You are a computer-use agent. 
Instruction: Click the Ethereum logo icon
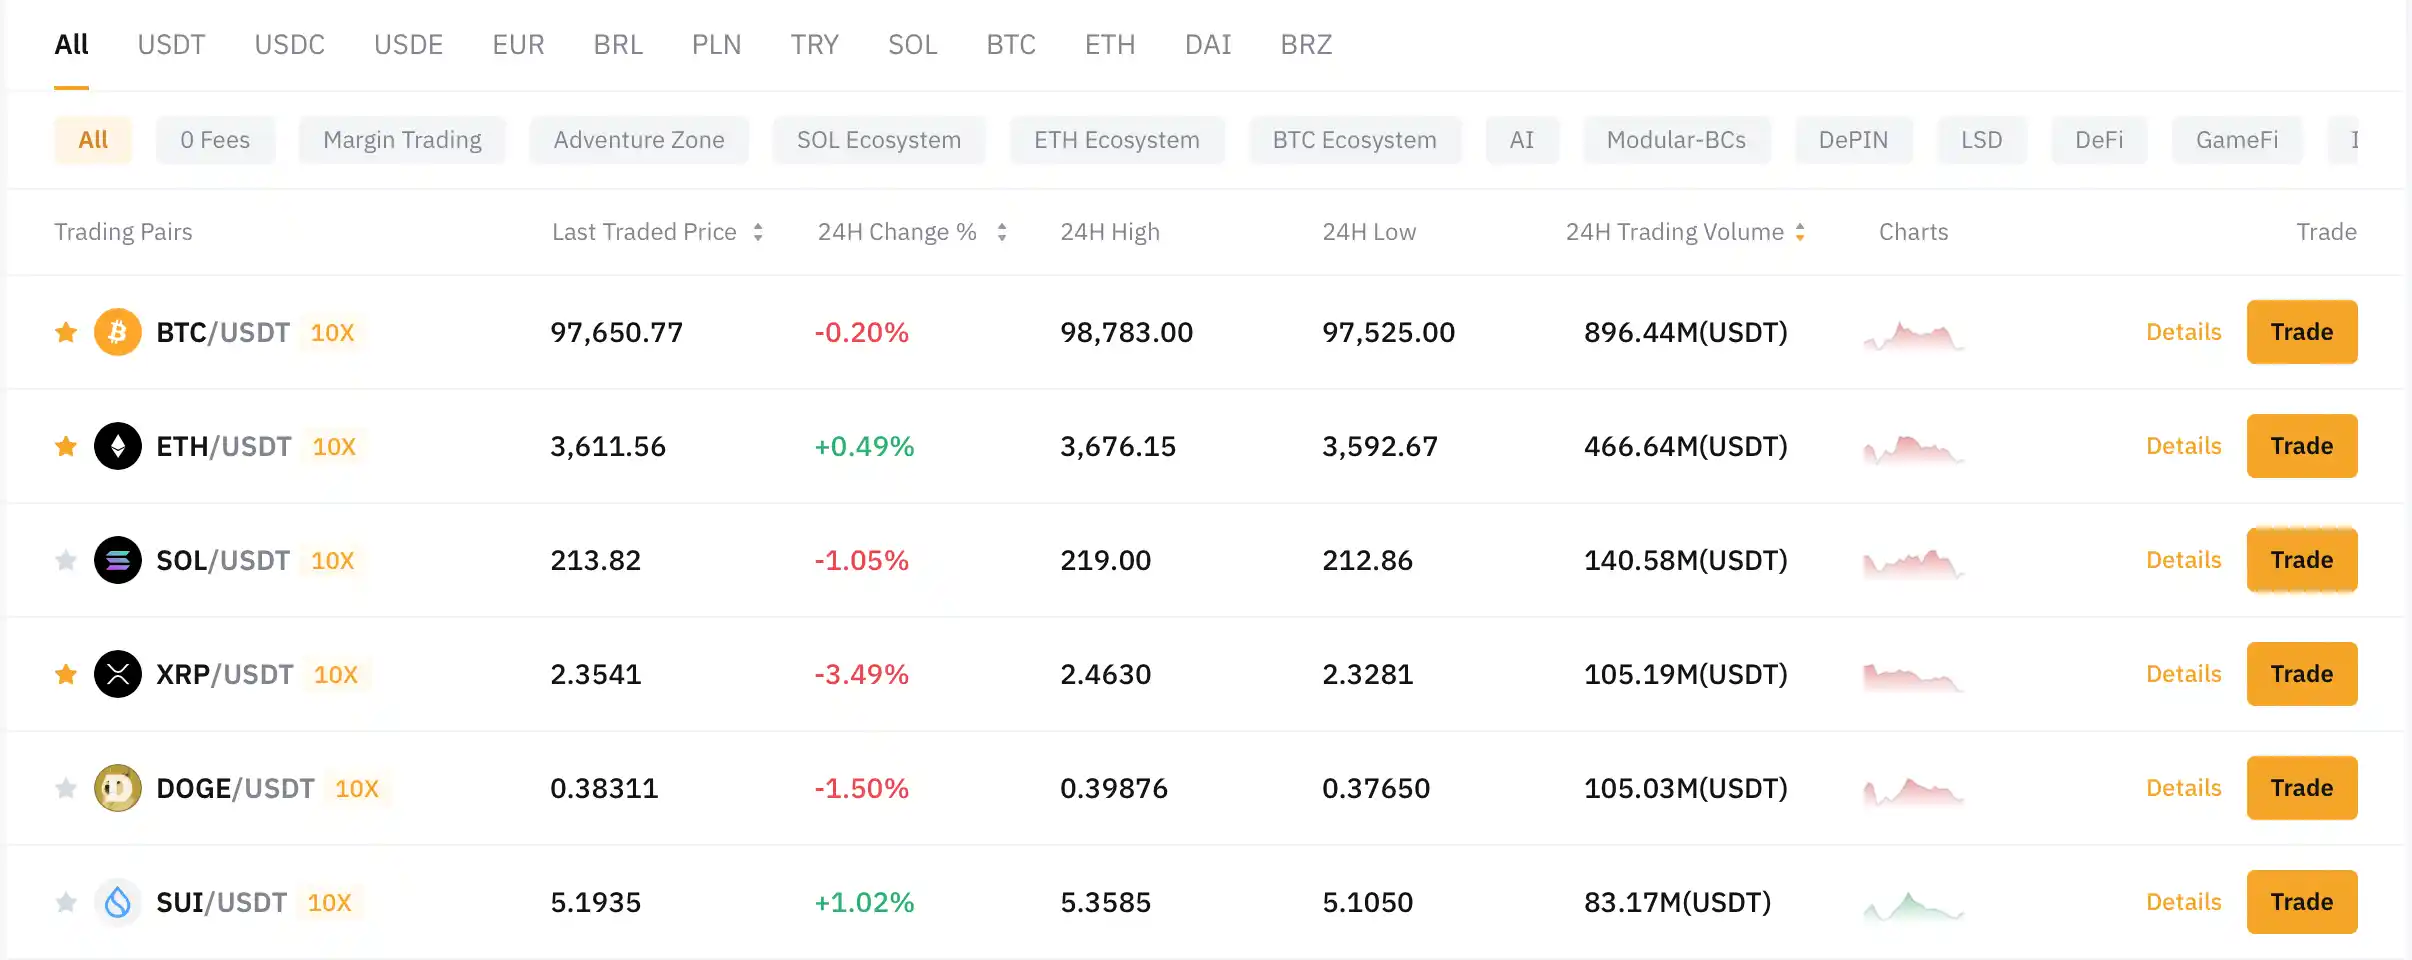tap(117, 446)
